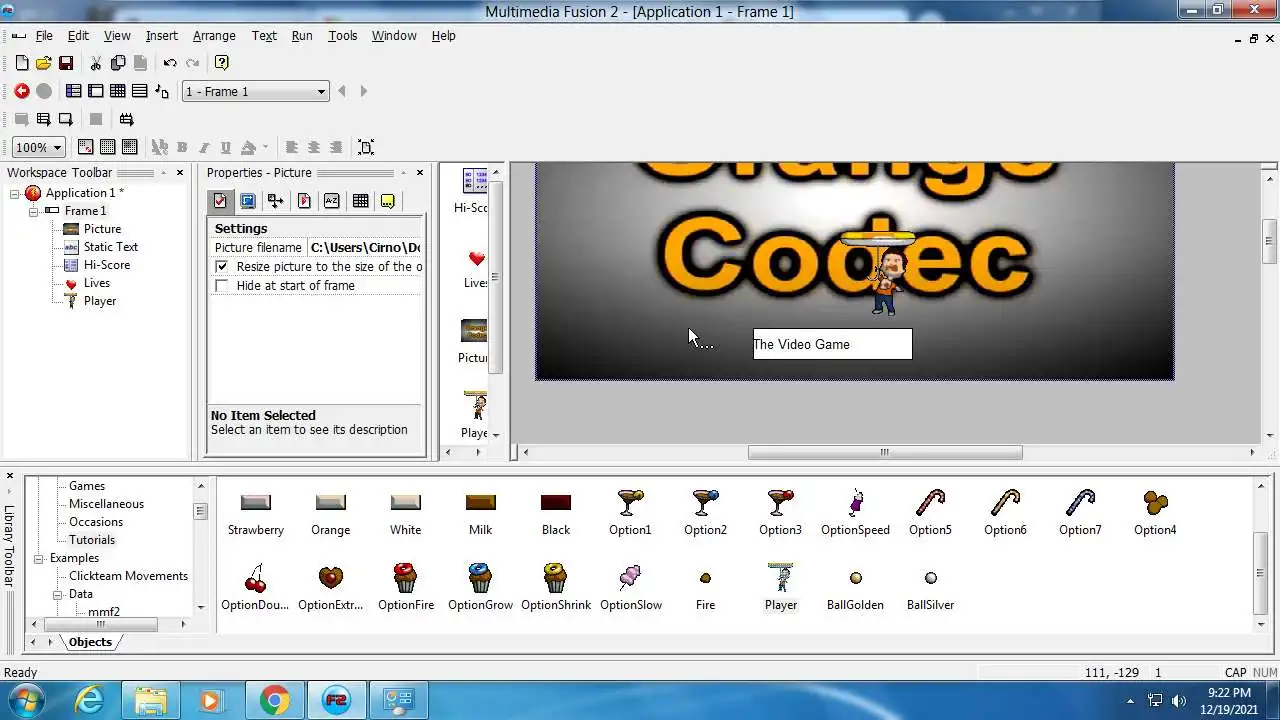Select Hi-Score in workspace tree
This screenshot has width=1280, height=720.
tap(107, 265)
